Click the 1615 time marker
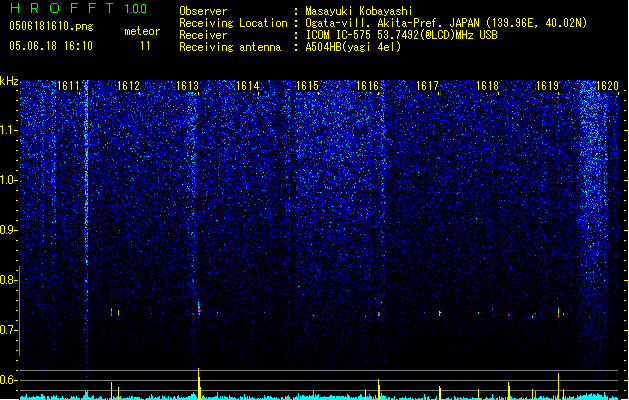 [x=307, y=86]
